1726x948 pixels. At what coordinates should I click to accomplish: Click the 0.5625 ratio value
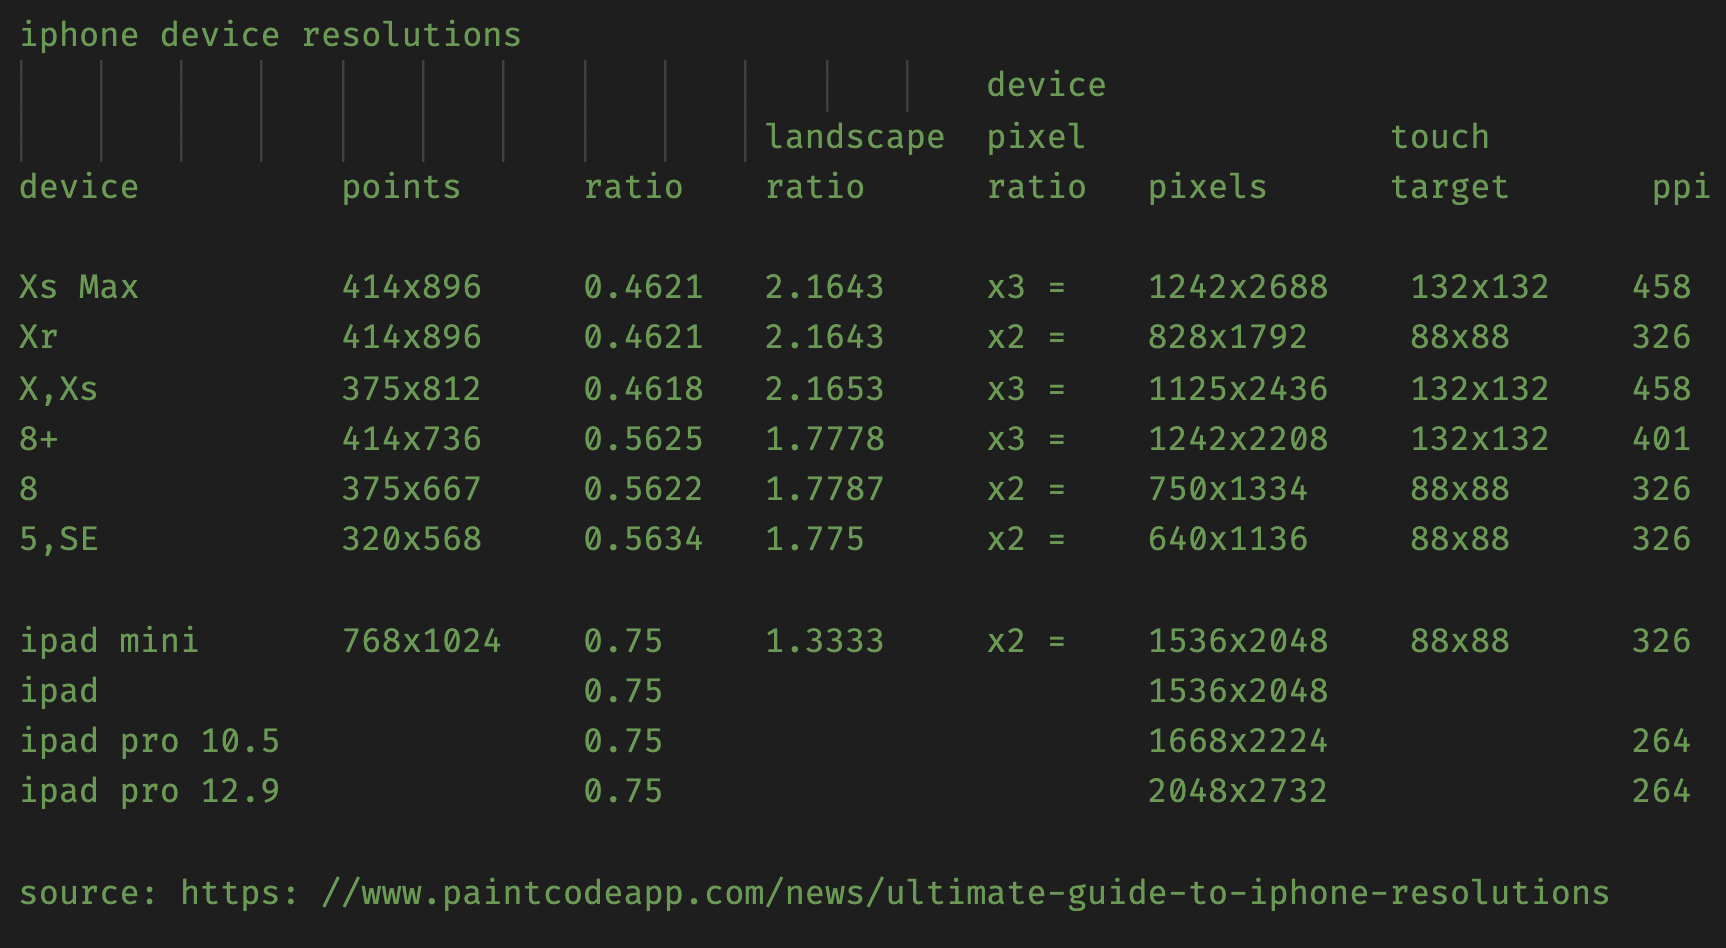tap(643, 438)
